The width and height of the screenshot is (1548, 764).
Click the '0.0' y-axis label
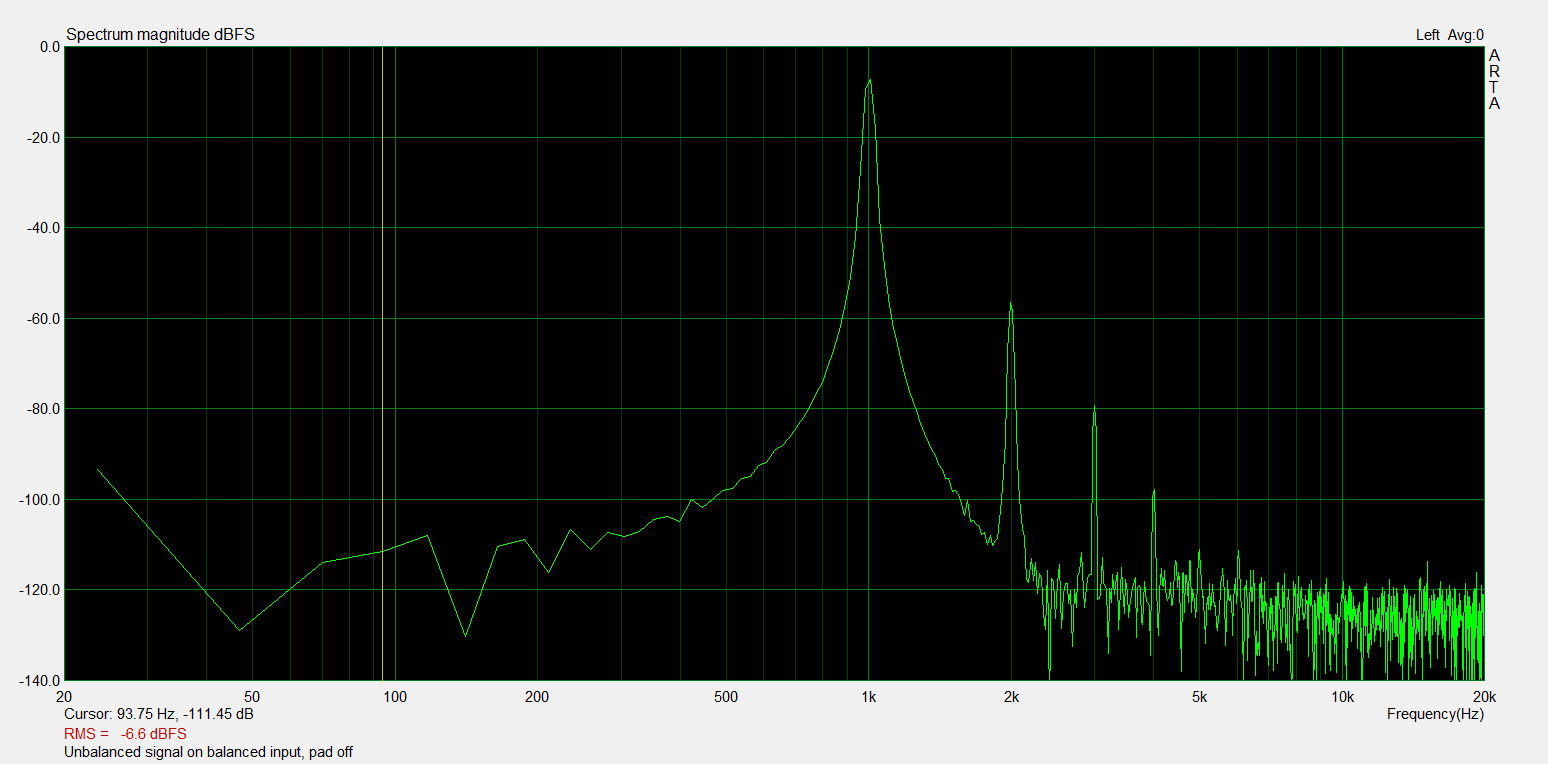(x=49, y=47)
